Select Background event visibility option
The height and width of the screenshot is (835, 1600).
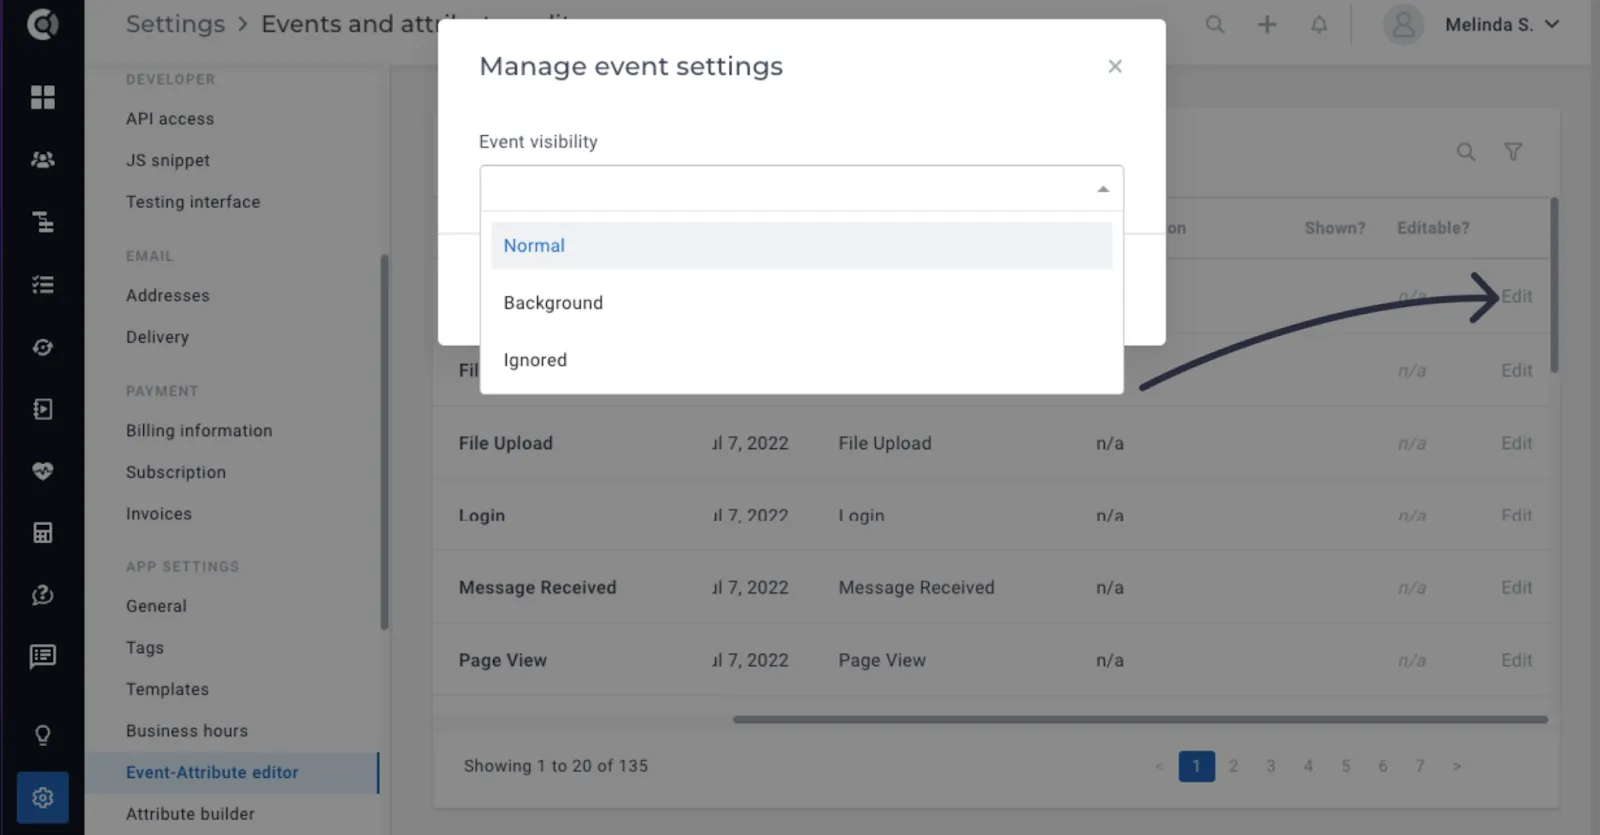click(801, 303)
